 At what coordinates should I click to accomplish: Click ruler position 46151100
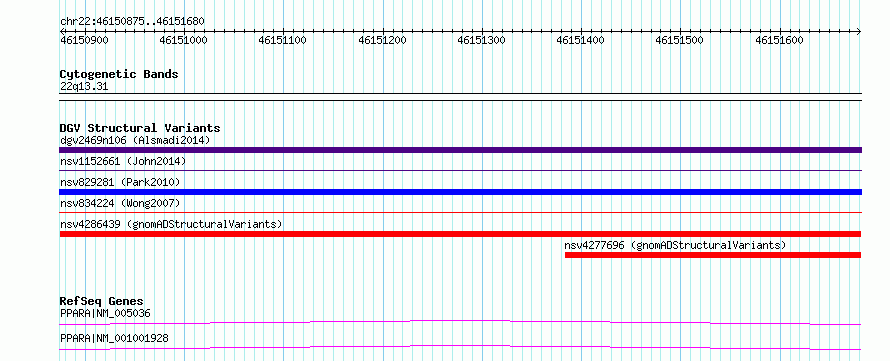(x=283, y=40)
